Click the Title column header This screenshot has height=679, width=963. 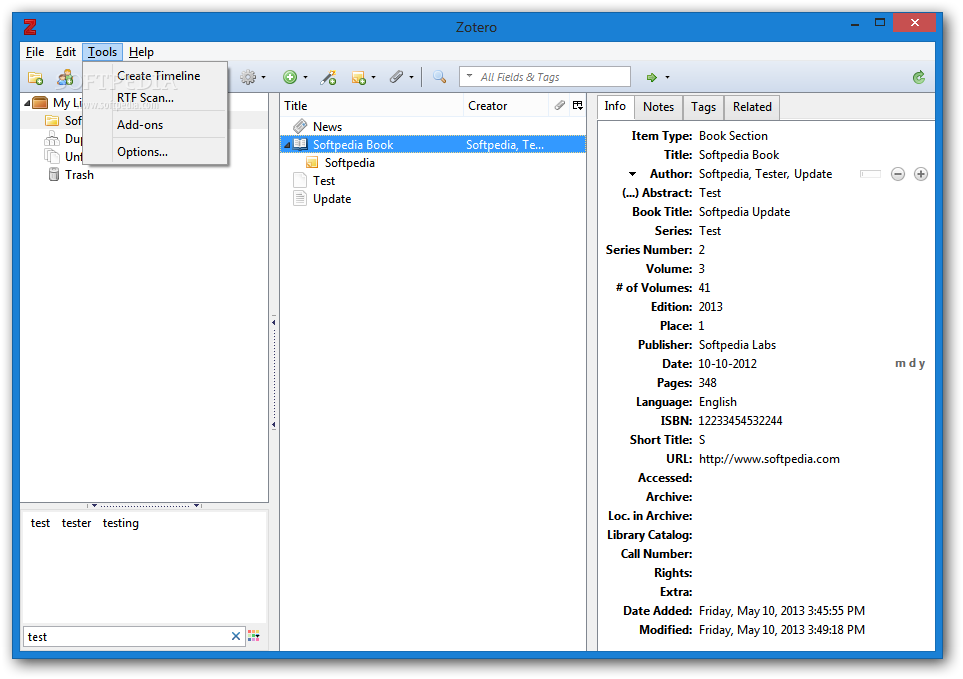(x=372, y=106)
